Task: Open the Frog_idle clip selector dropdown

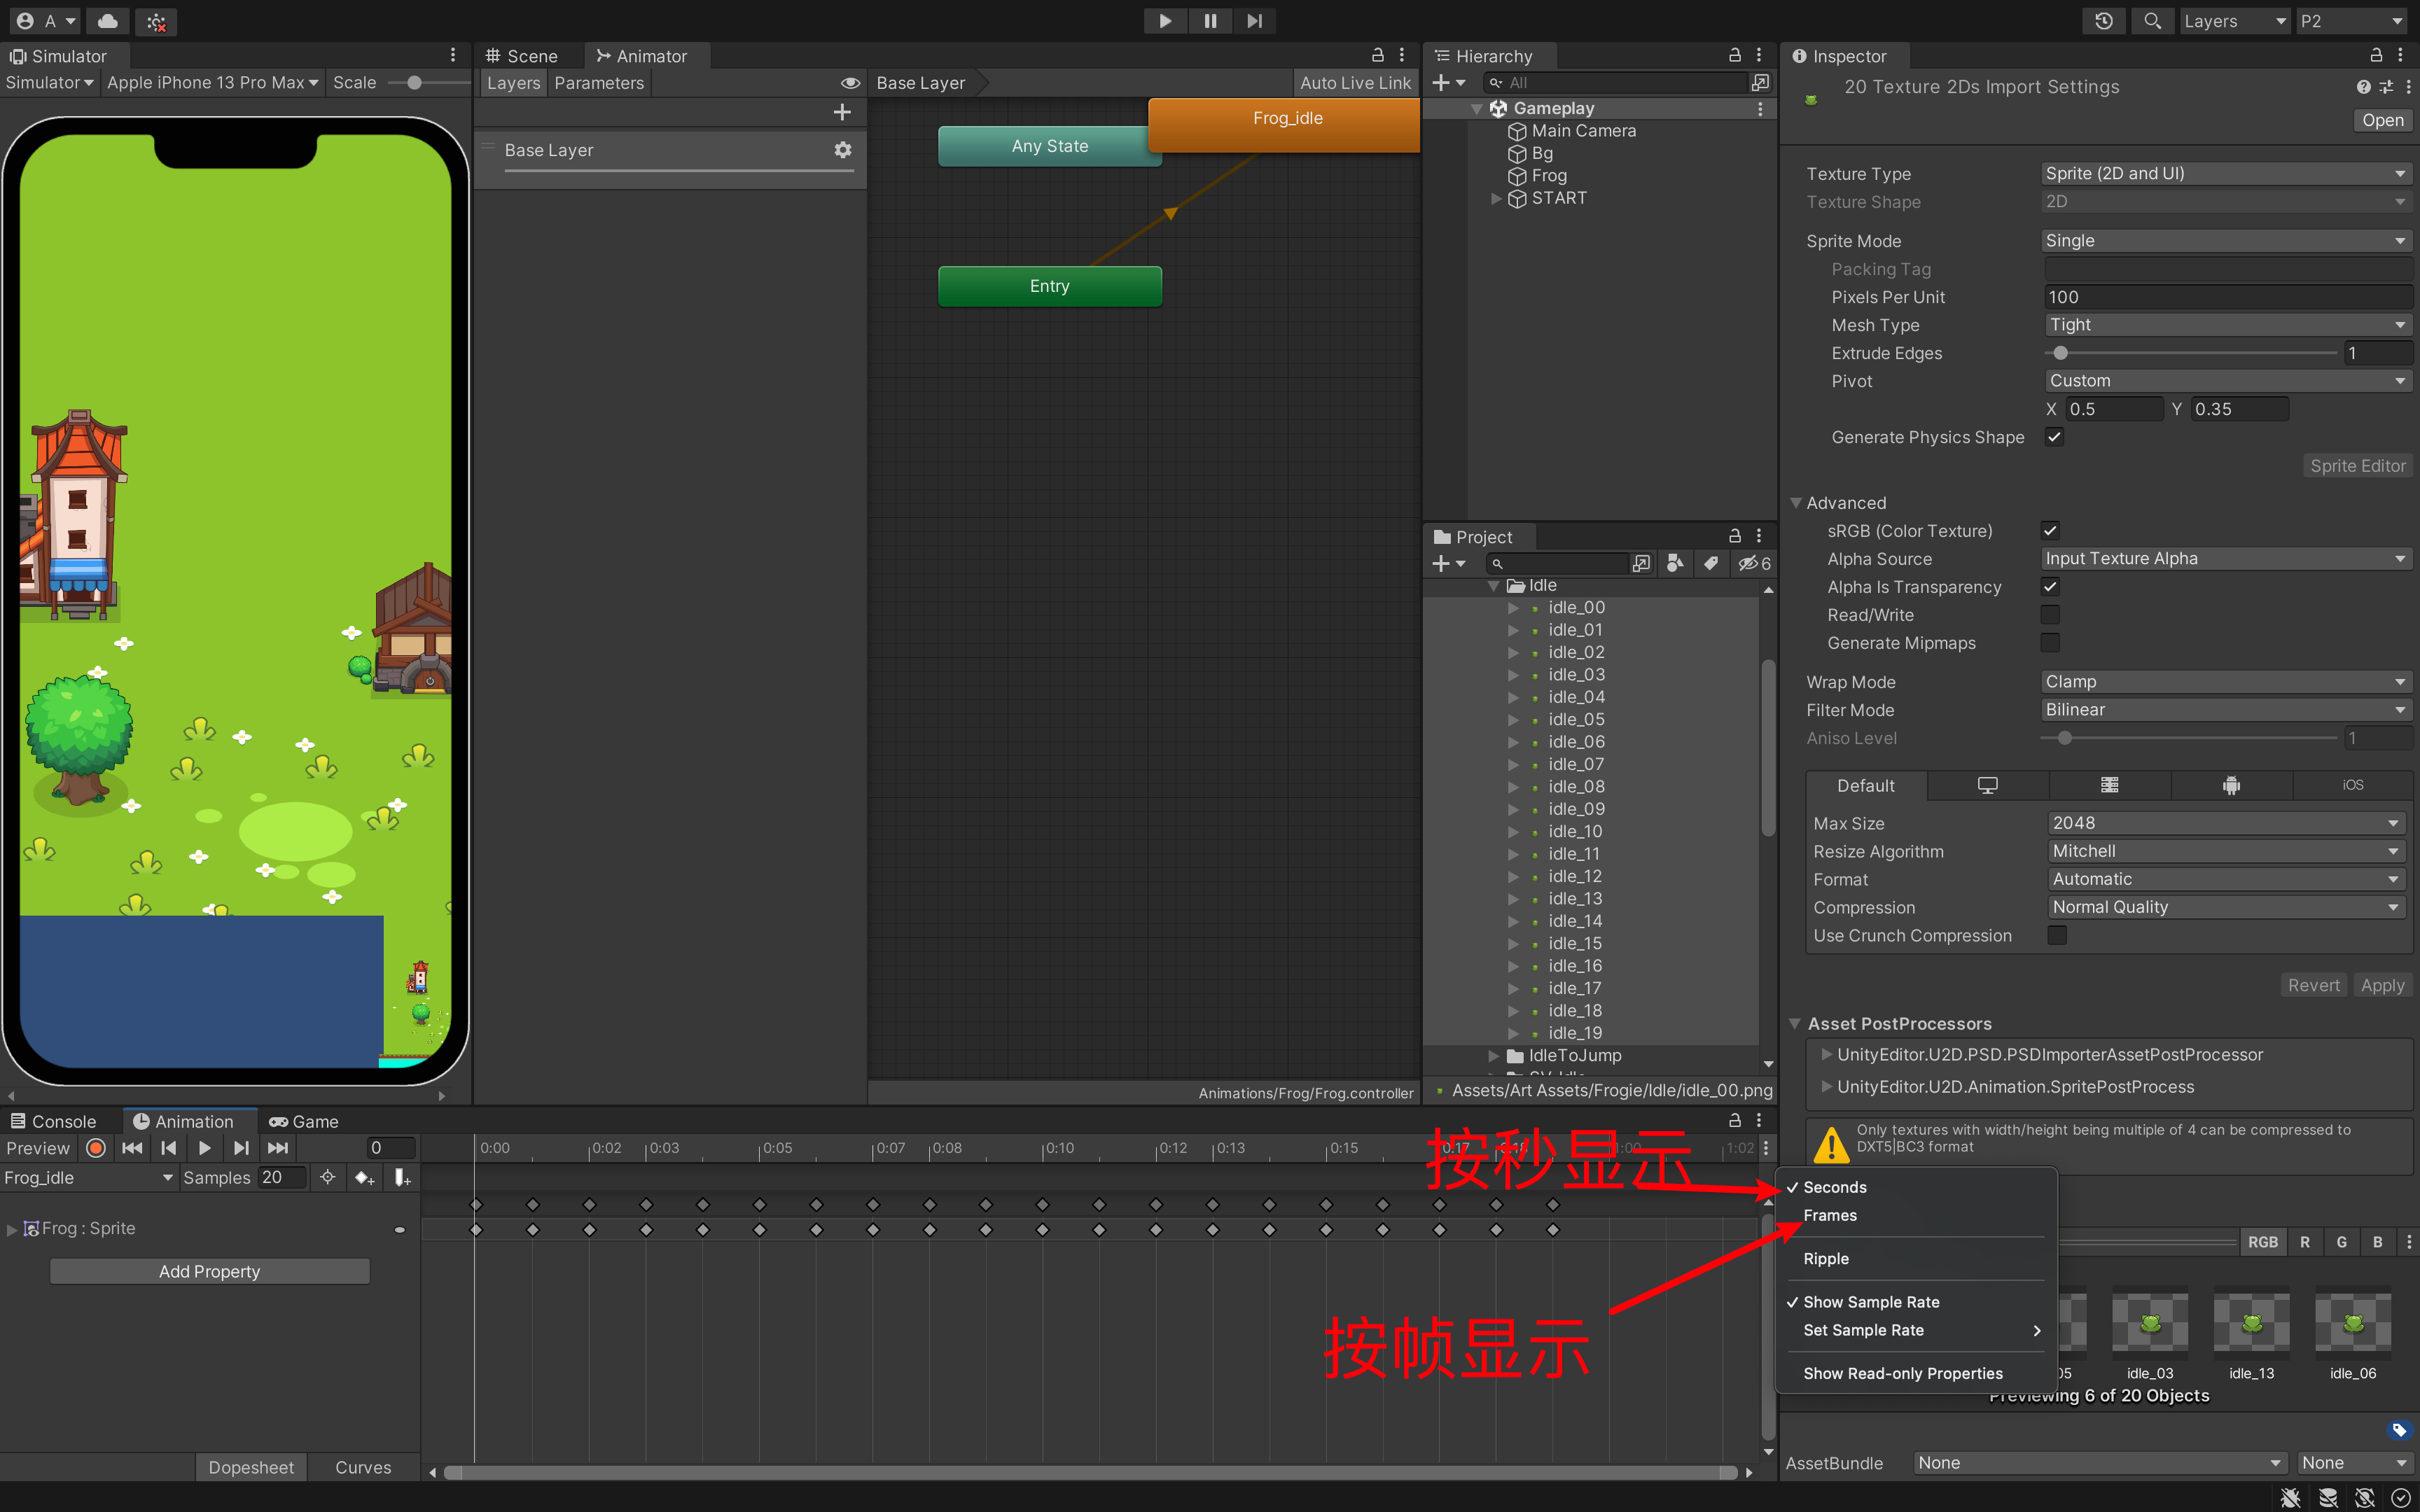Action: [x=88, y=1178]
